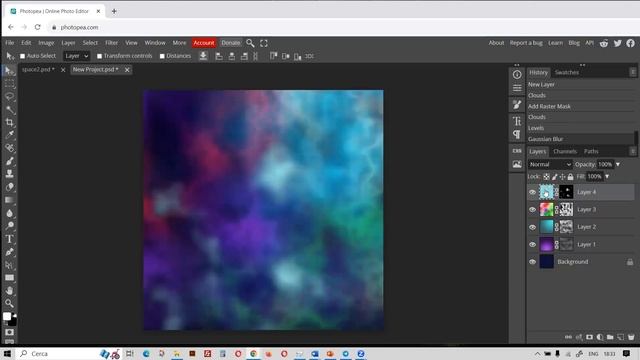
Task: Select the Gaussian Blur history state
Action: point(580,139)
